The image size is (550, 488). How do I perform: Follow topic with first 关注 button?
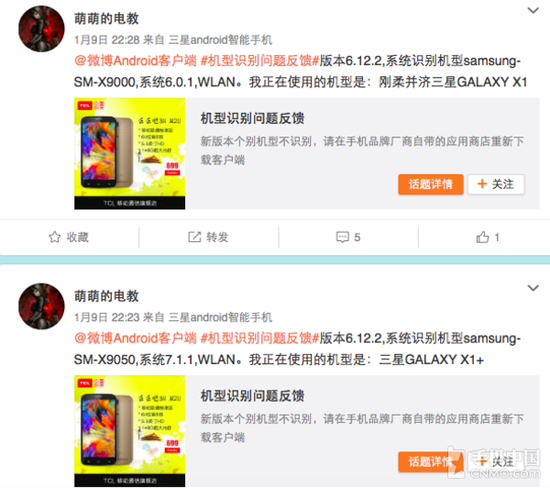(x=496, y=184)
